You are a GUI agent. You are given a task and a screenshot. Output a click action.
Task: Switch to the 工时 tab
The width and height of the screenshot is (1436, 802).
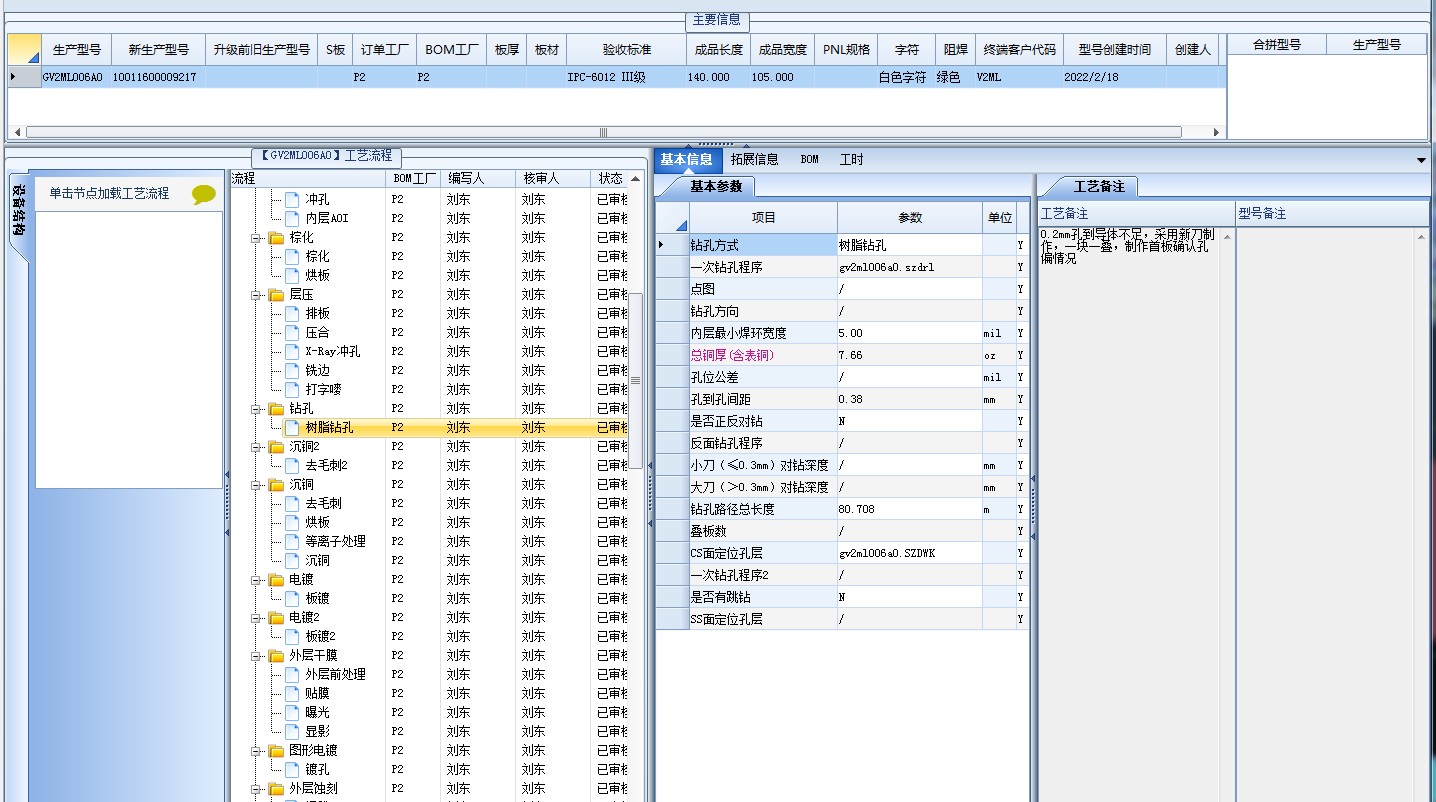tap(851, 159)
